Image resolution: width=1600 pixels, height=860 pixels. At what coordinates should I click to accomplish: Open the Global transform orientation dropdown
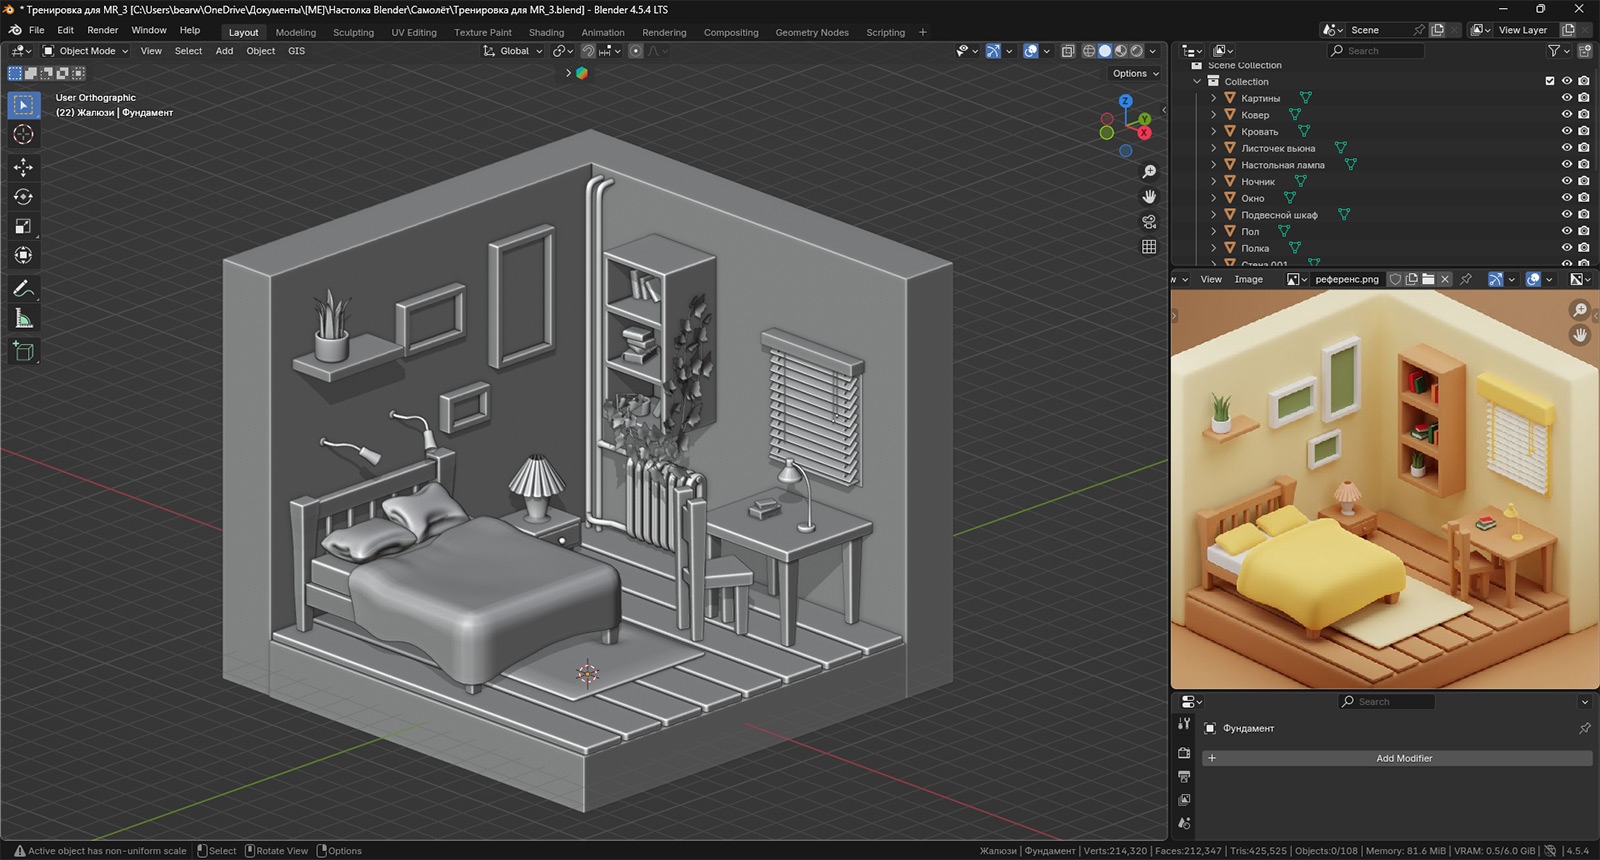pyautogui.click(x=514, y=51)
